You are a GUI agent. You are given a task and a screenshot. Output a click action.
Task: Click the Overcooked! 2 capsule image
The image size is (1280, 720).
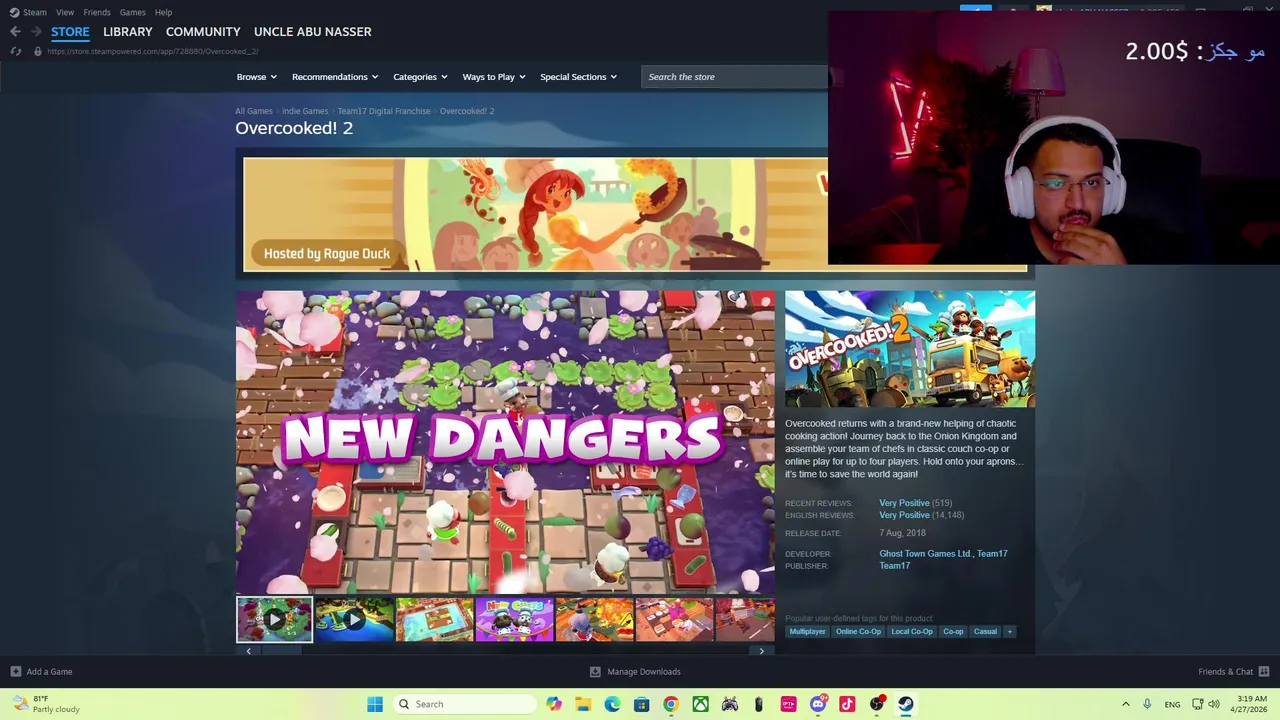[x=910, y=349]
